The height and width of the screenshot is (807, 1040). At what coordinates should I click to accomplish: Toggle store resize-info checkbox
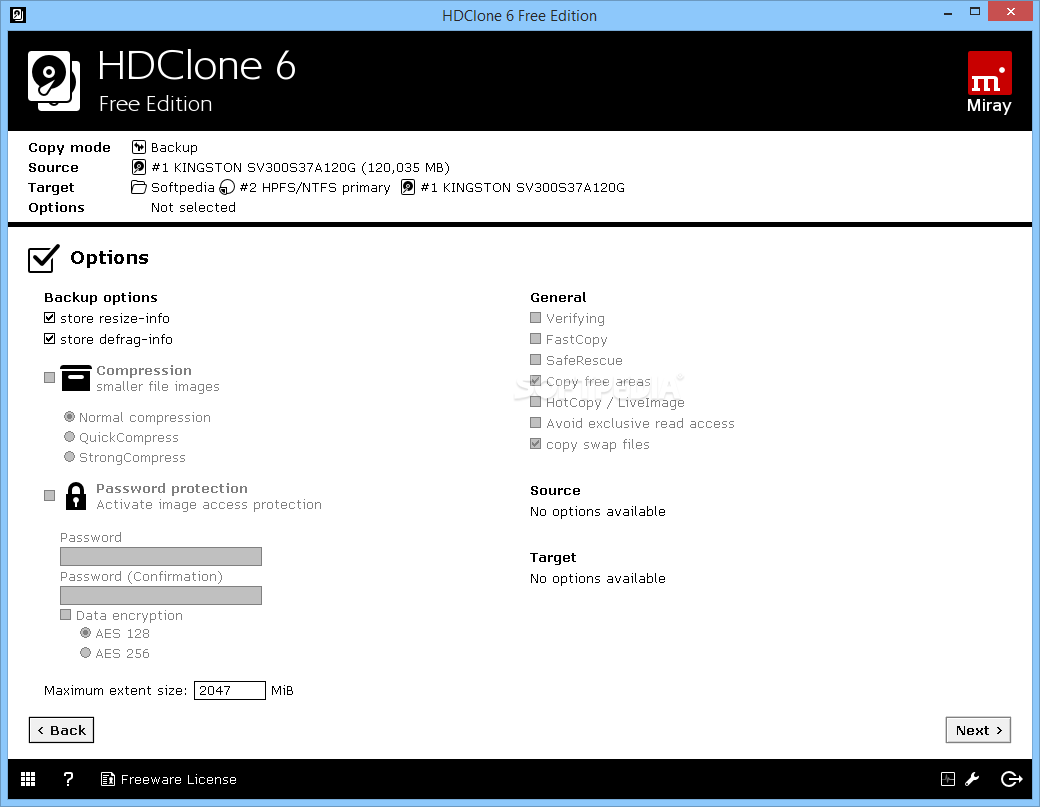pyautogui.click(x=50, y=318)
